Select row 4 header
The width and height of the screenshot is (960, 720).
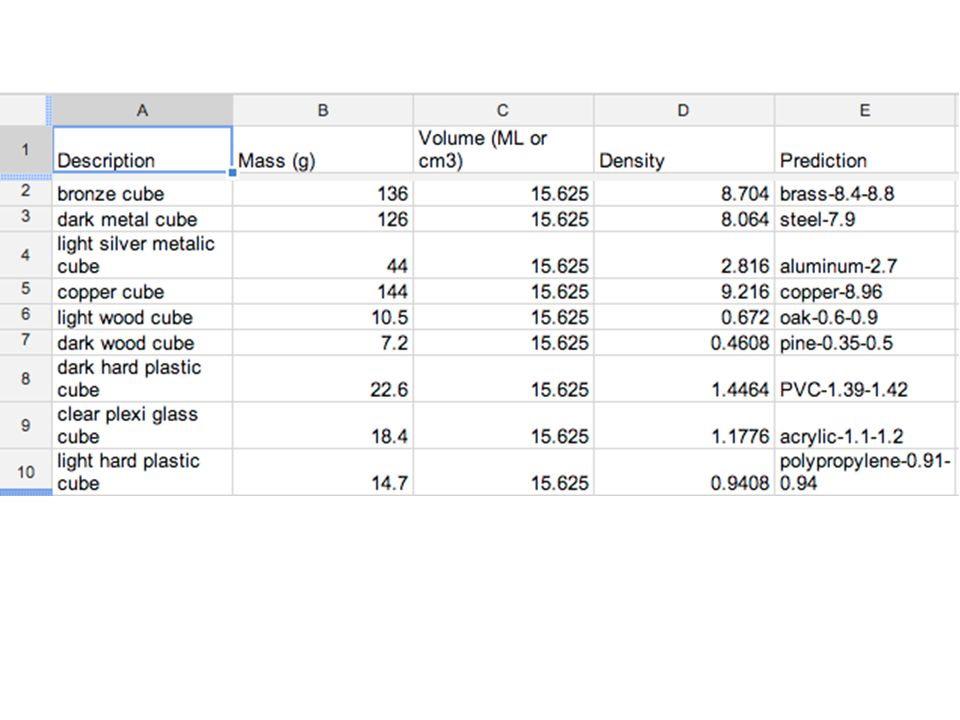(26, 255)
